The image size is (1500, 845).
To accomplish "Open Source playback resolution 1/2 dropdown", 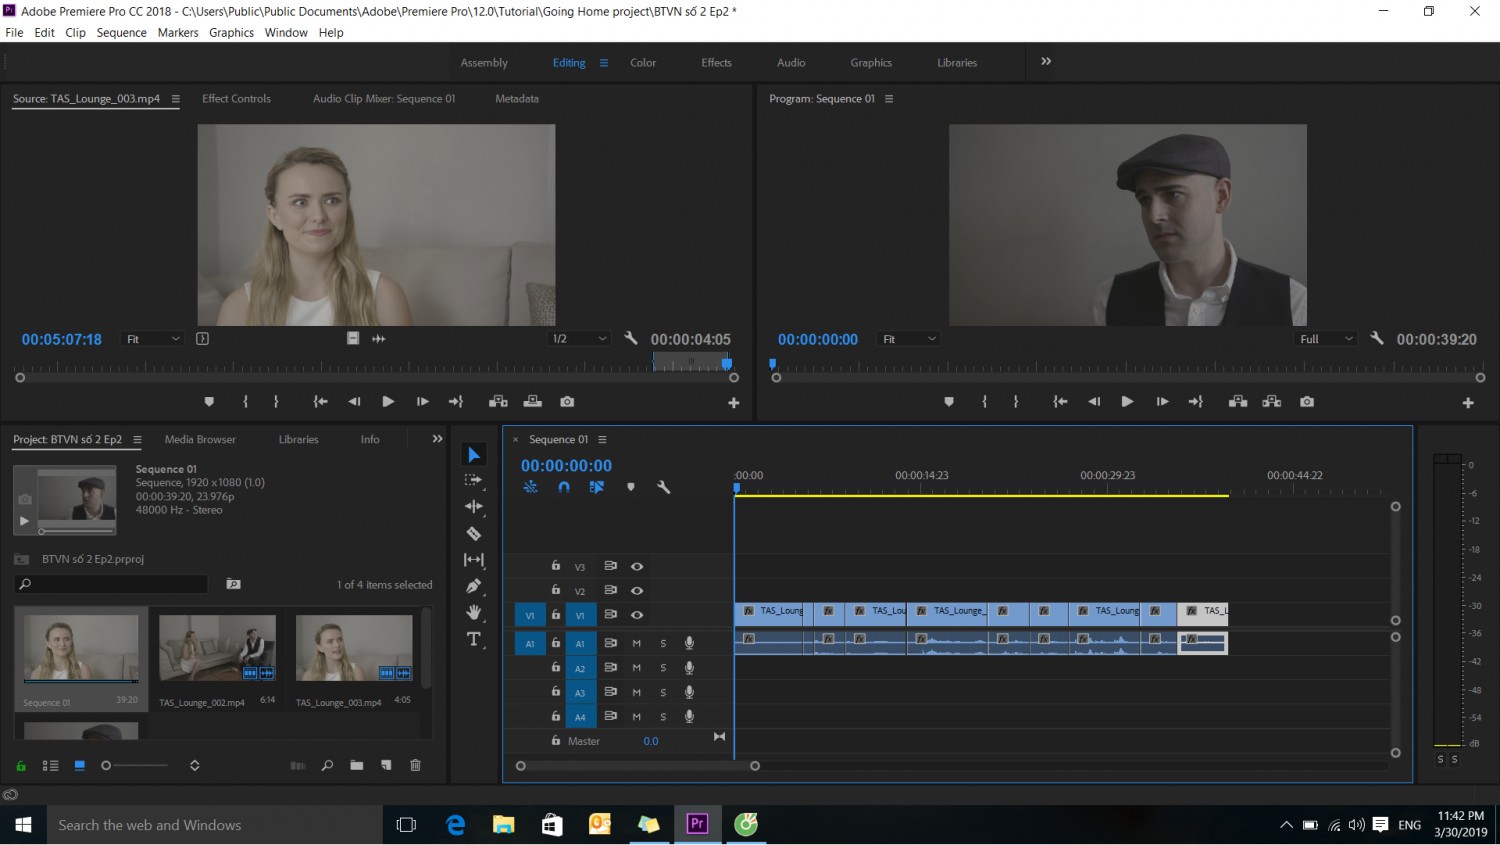I will pyautogui.click(x=579, y=339).
